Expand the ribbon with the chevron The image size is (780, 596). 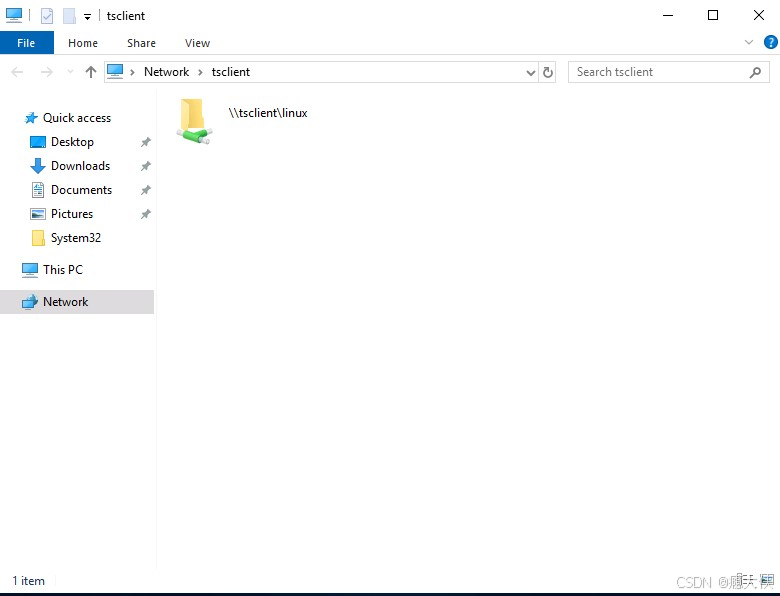[x=749, y=42]
